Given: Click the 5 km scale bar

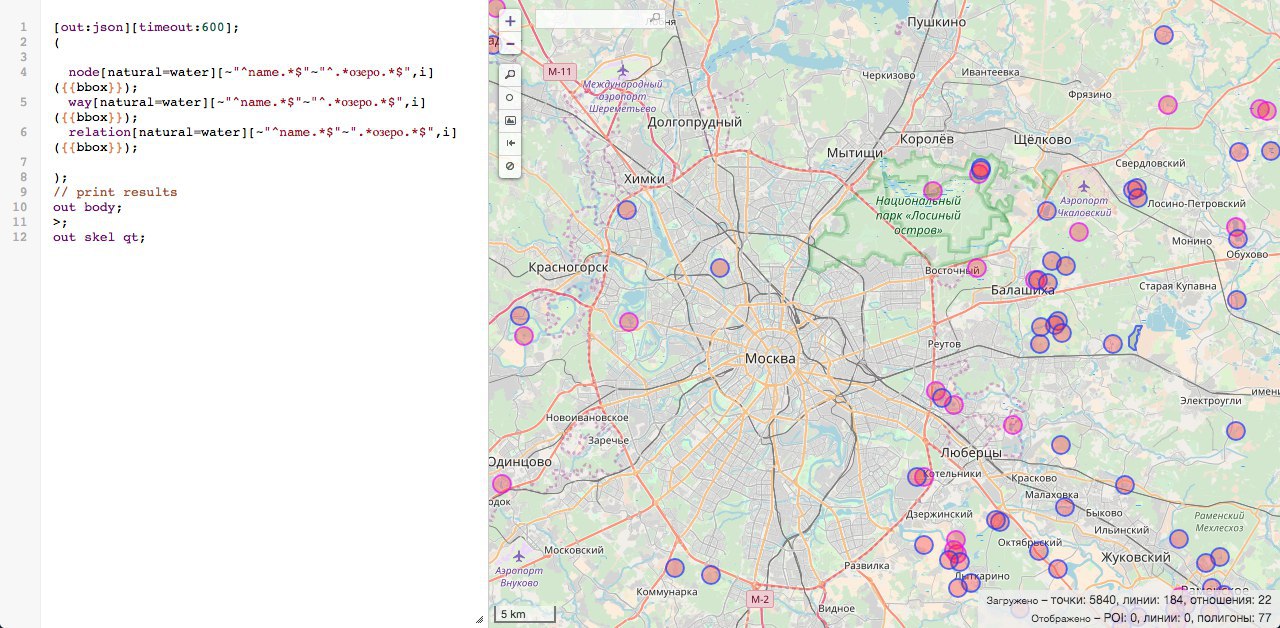Looking at the screenshot, I should coord(524,614).
